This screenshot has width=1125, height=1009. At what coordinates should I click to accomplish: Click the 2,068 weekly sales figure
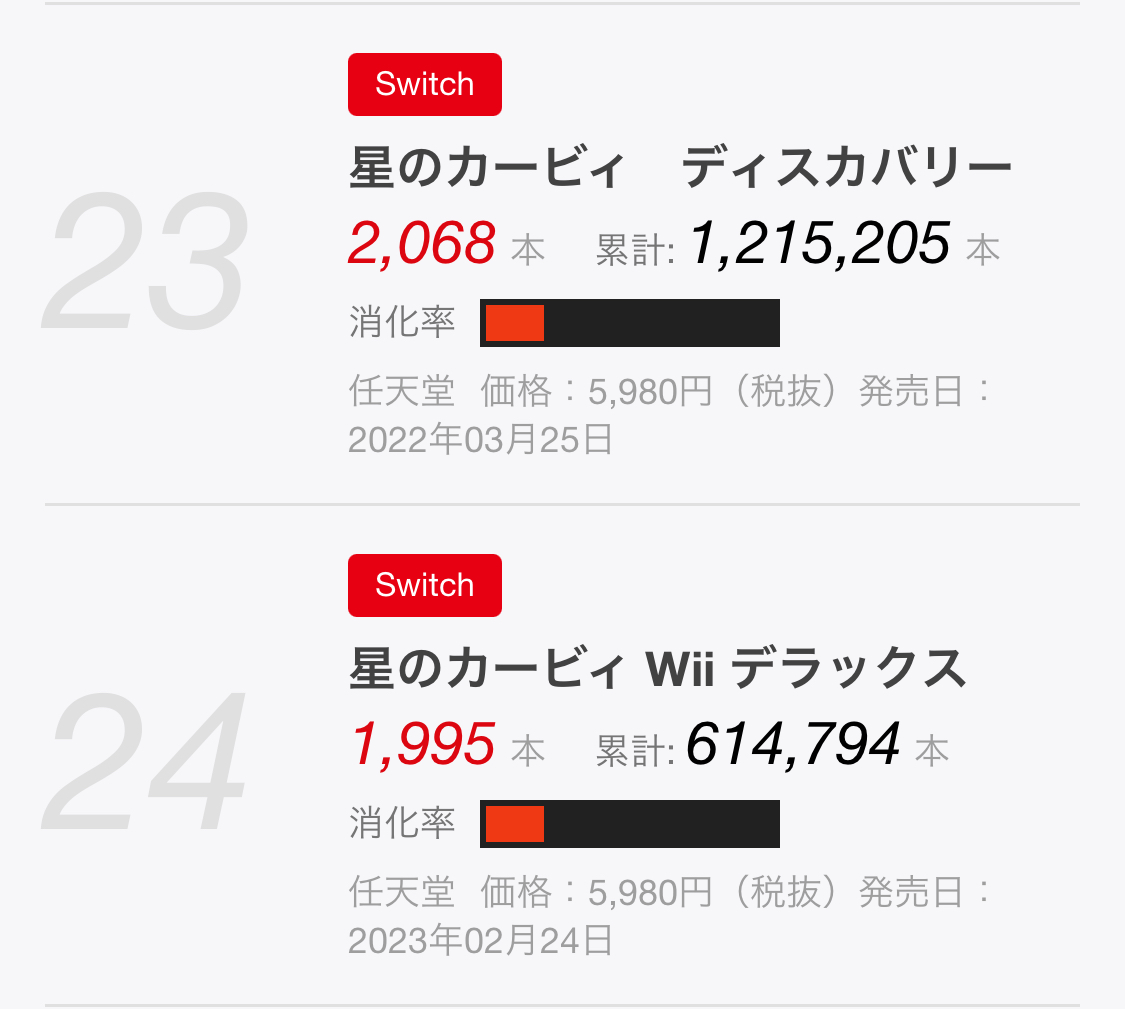pos(422,243)
